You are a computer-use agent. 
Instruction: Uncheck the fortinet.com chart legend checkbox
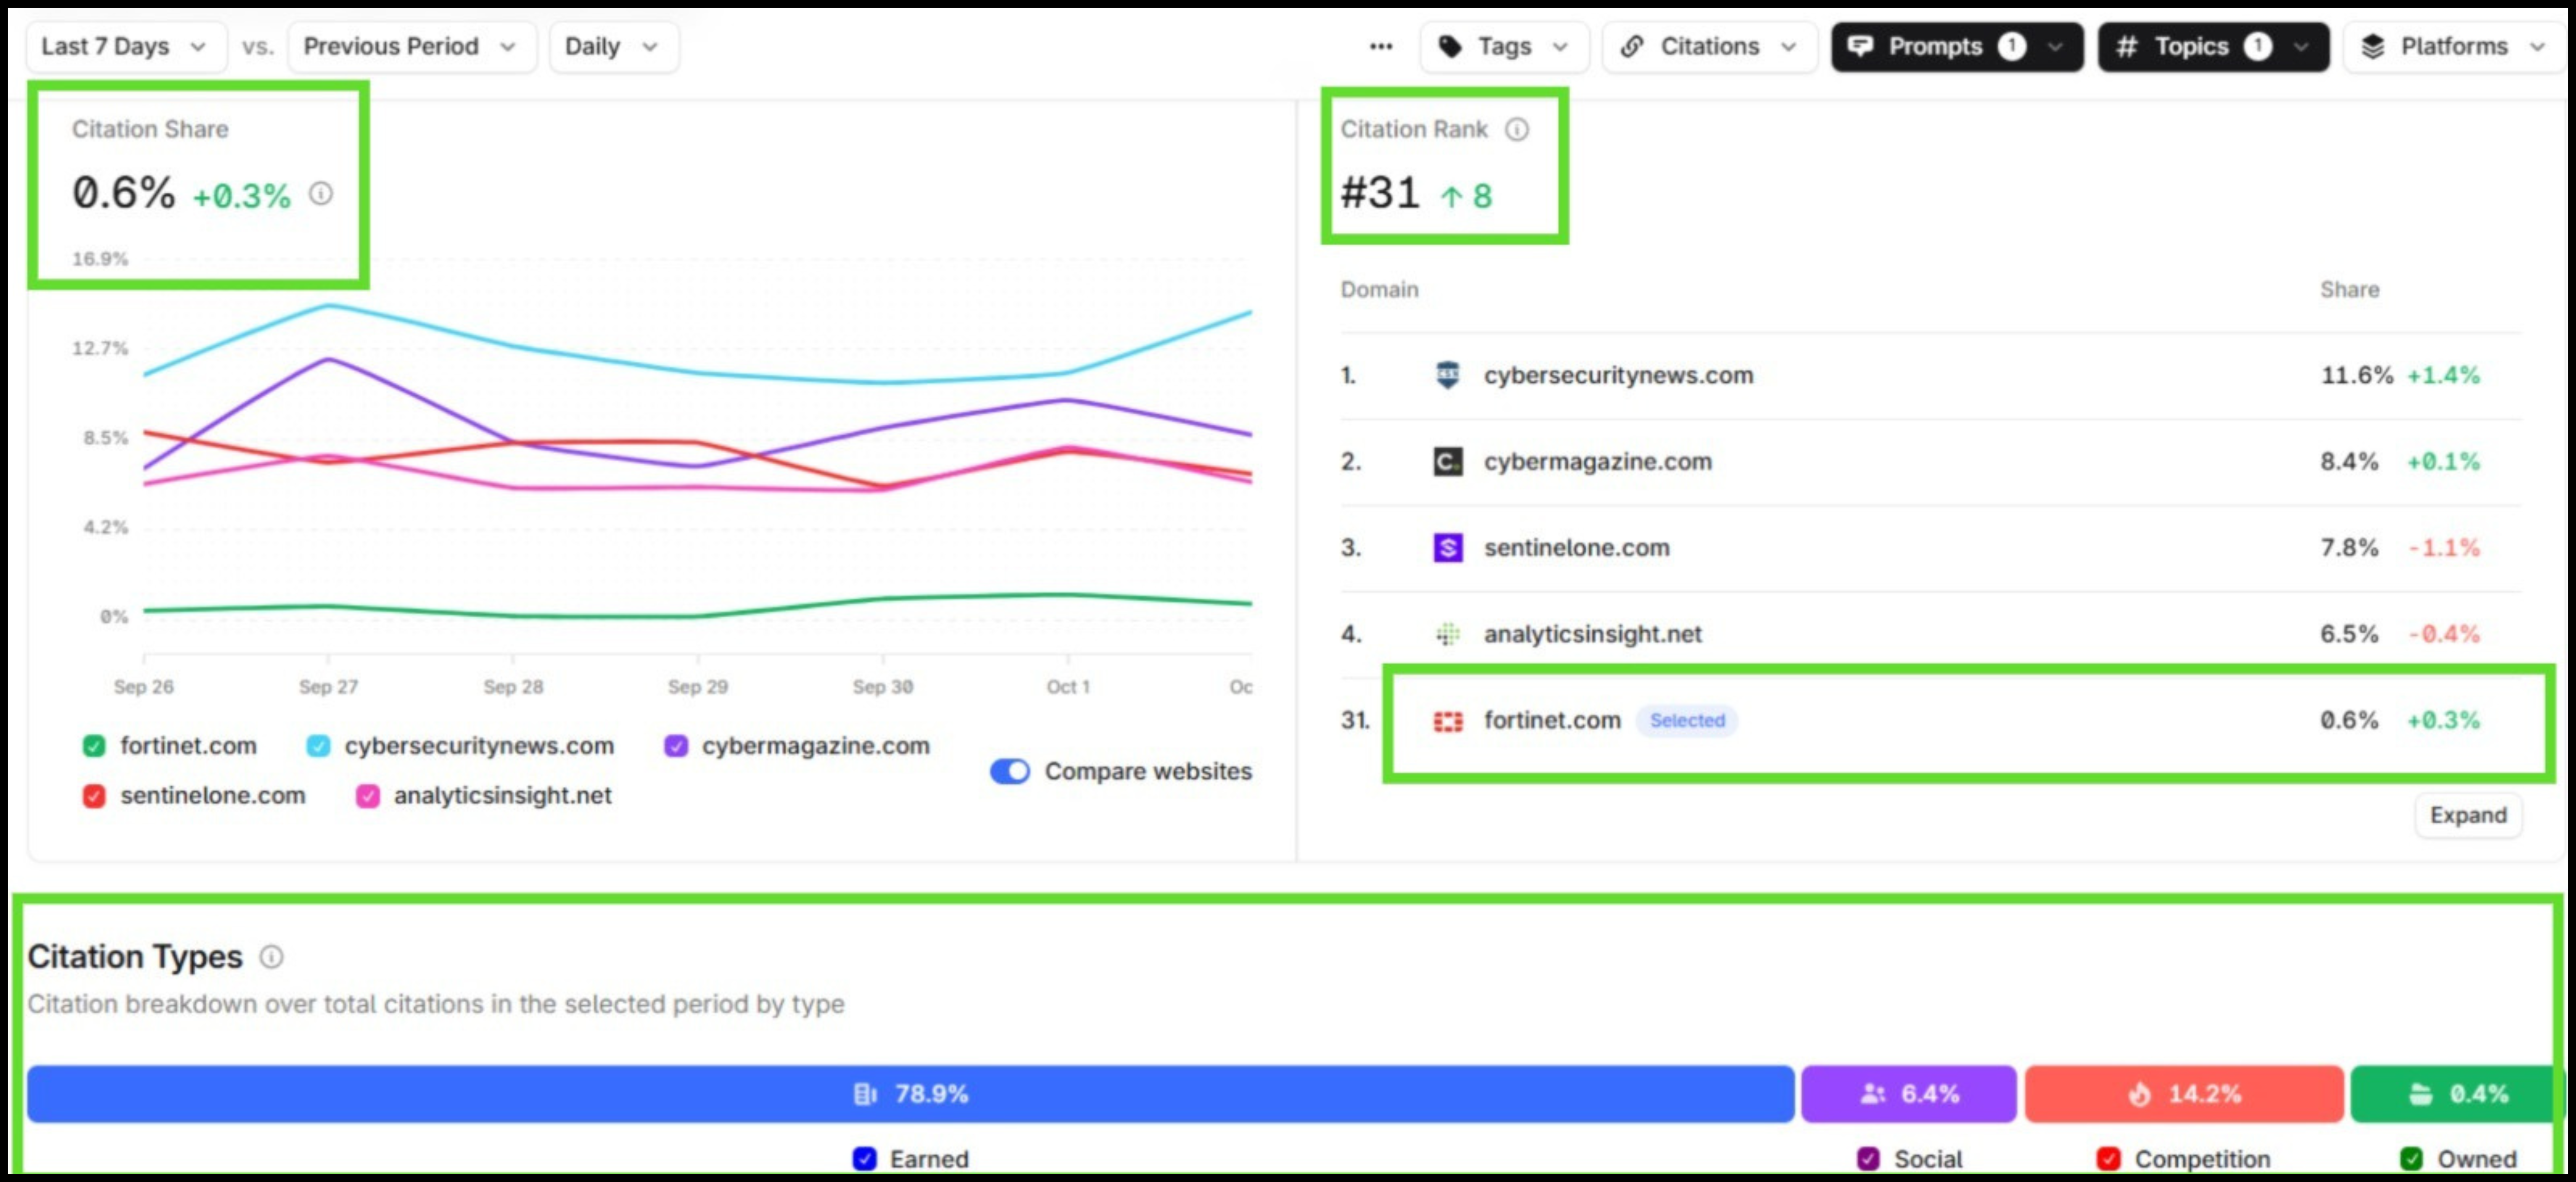tap(94, 746)
